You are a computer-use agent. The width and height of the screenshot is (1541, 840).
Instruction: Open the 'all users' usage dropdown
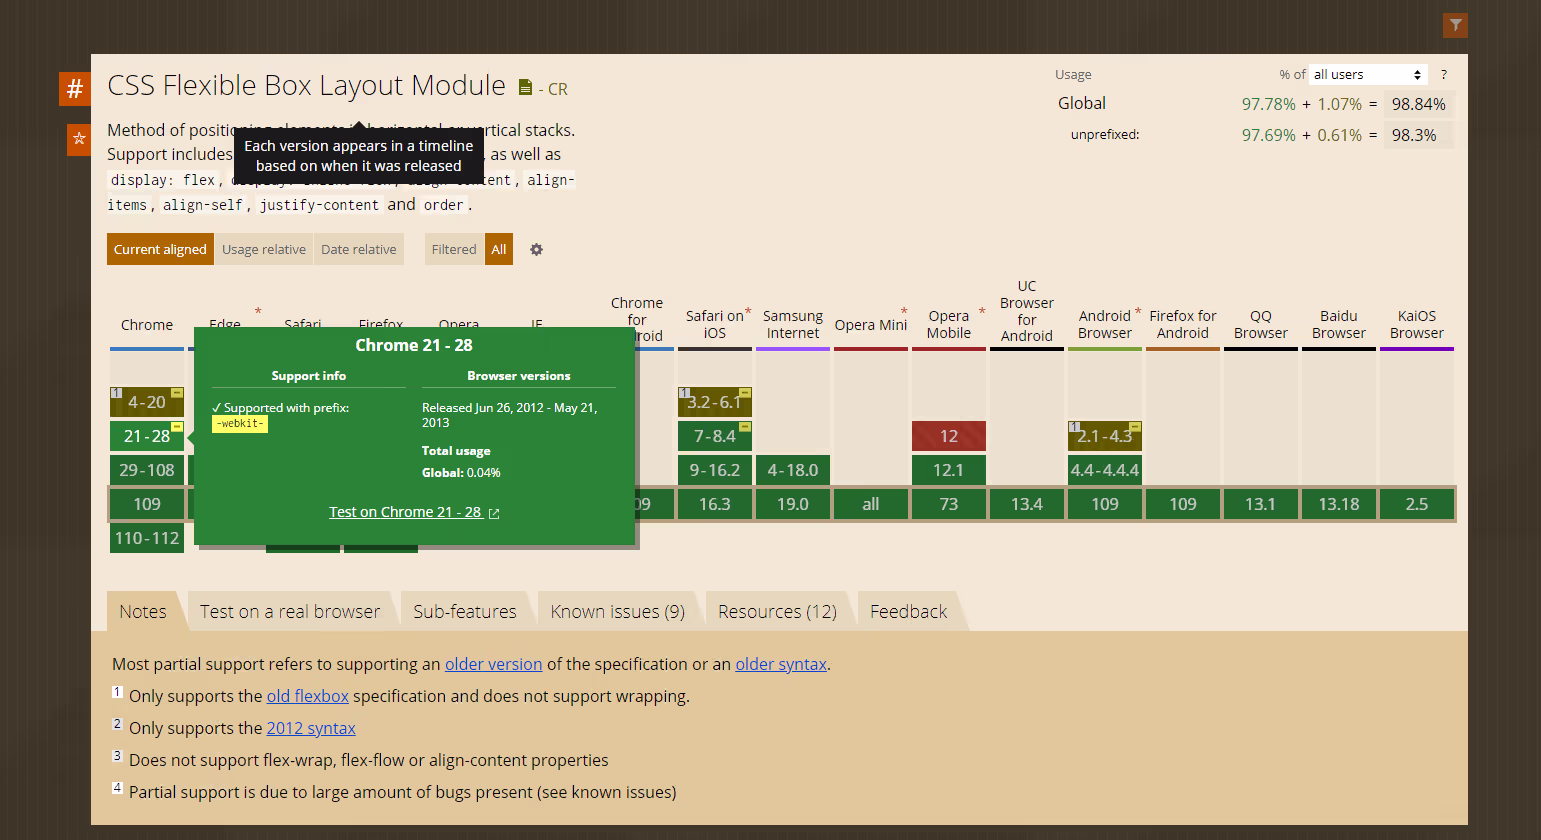pyautogui.click(x=1368, y=75)
